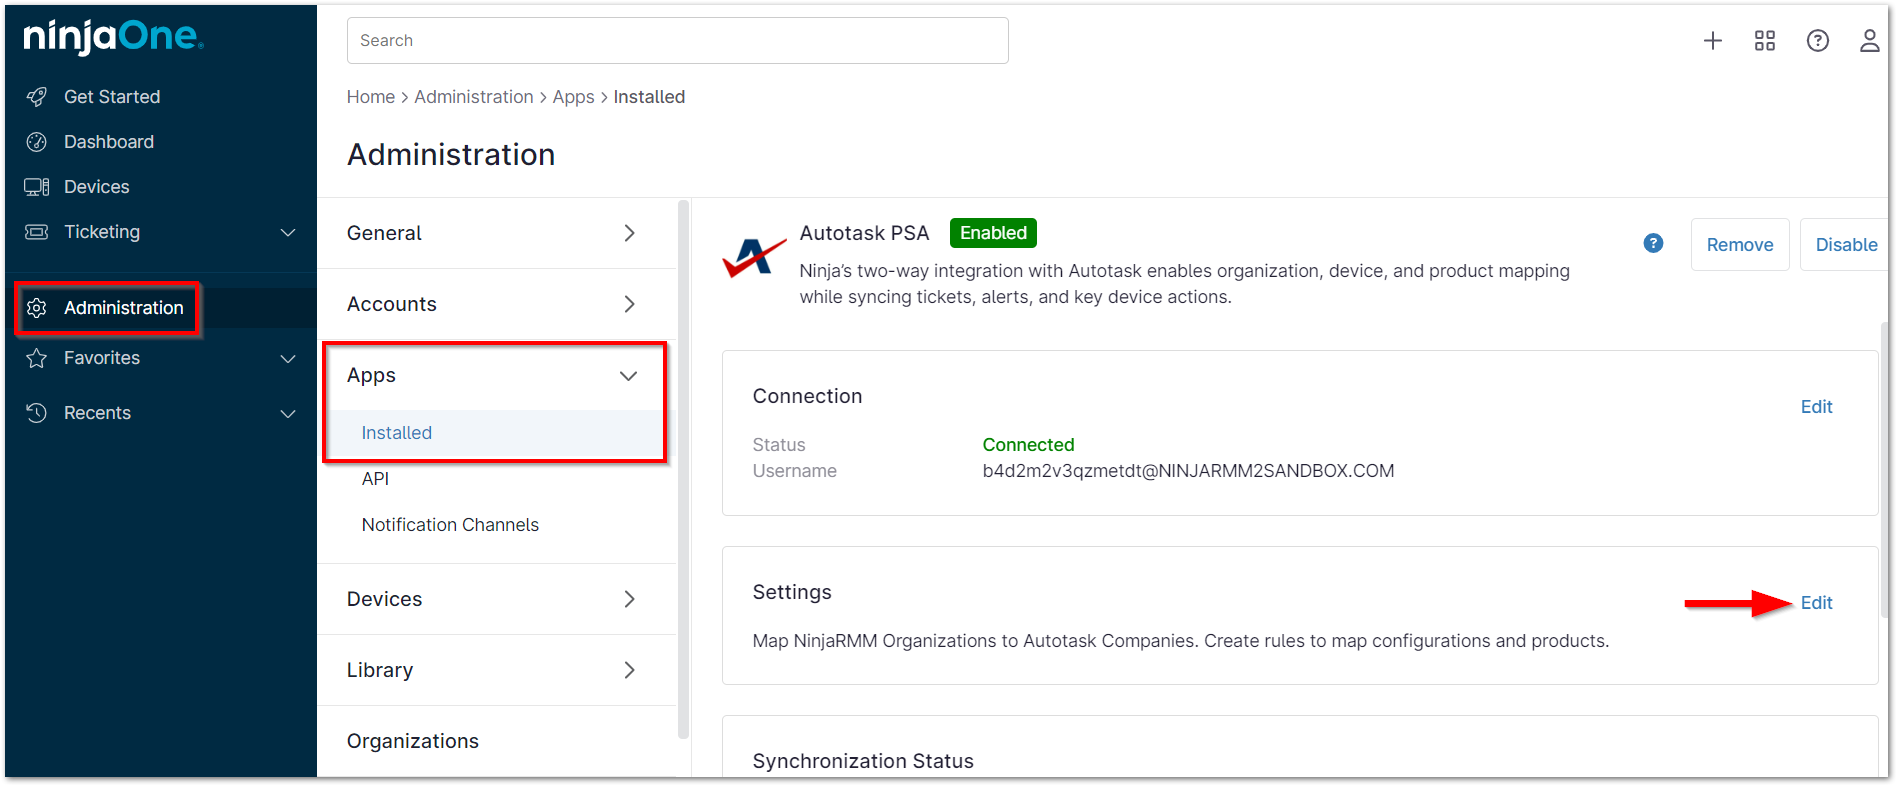The image size is (1897, 786).
Task: Click the blue help icon beside Remove
Action: 1654,243
